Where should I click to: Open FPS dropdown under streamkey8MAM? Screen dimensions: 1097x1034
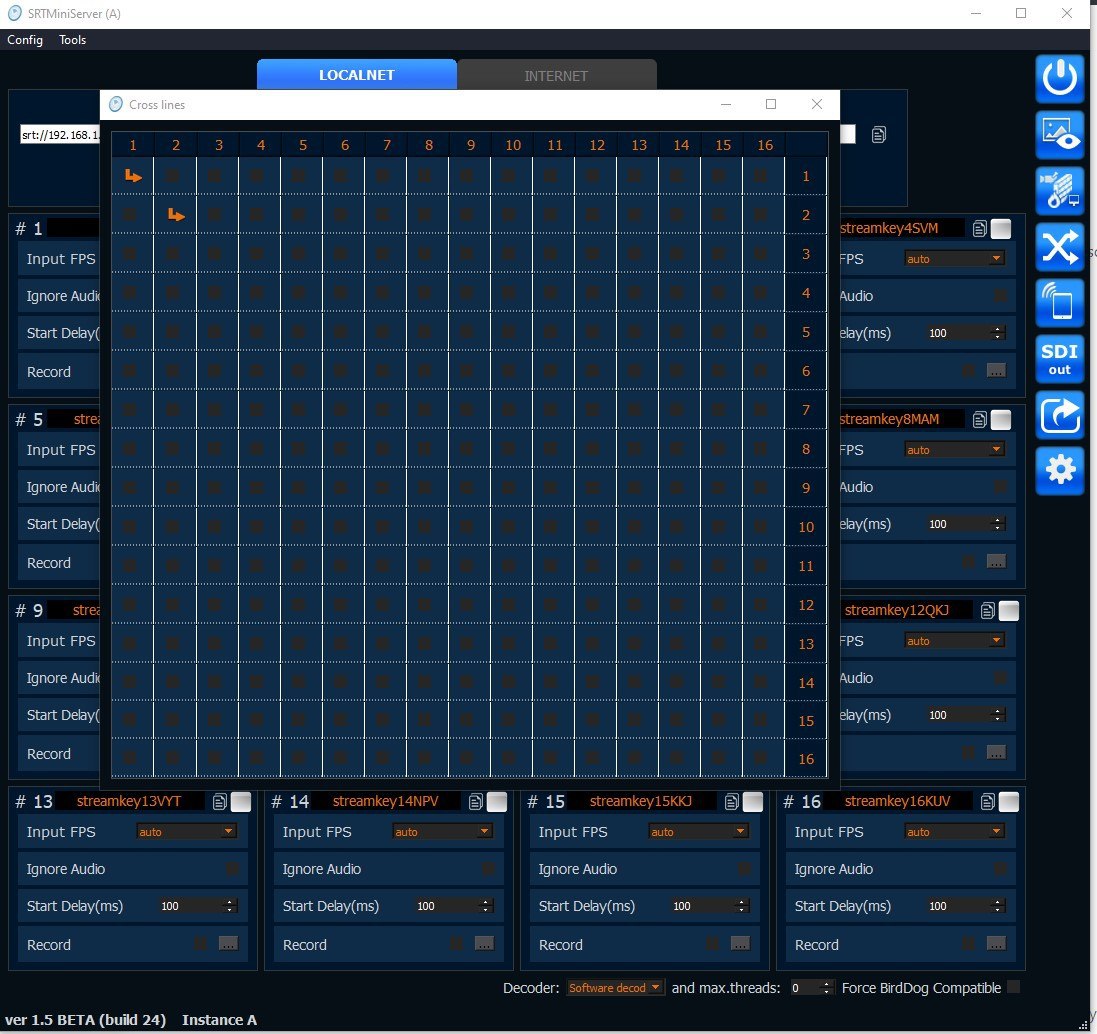click(955, 449)
